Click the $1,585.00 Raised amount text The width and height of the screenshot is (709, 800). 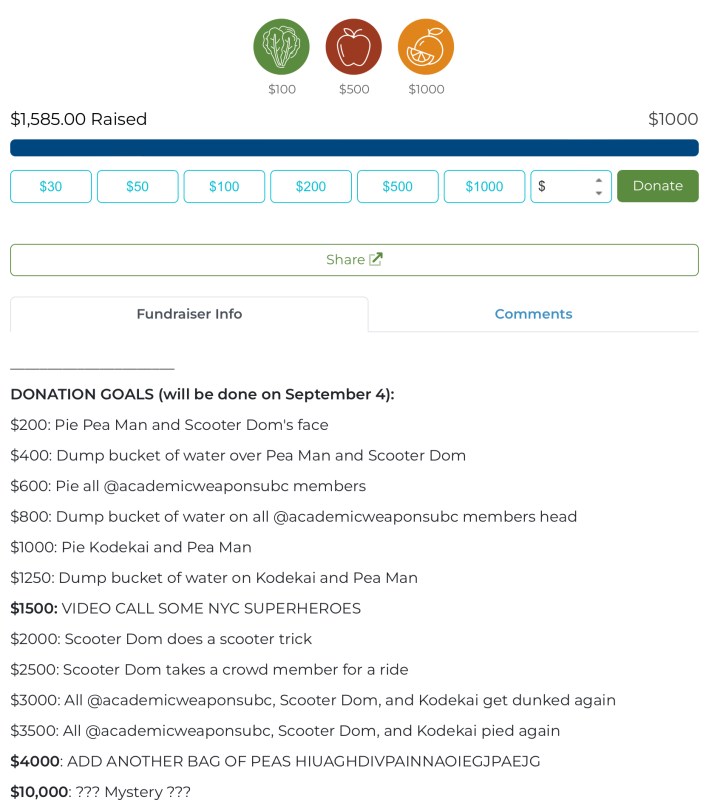coord(79,120)
